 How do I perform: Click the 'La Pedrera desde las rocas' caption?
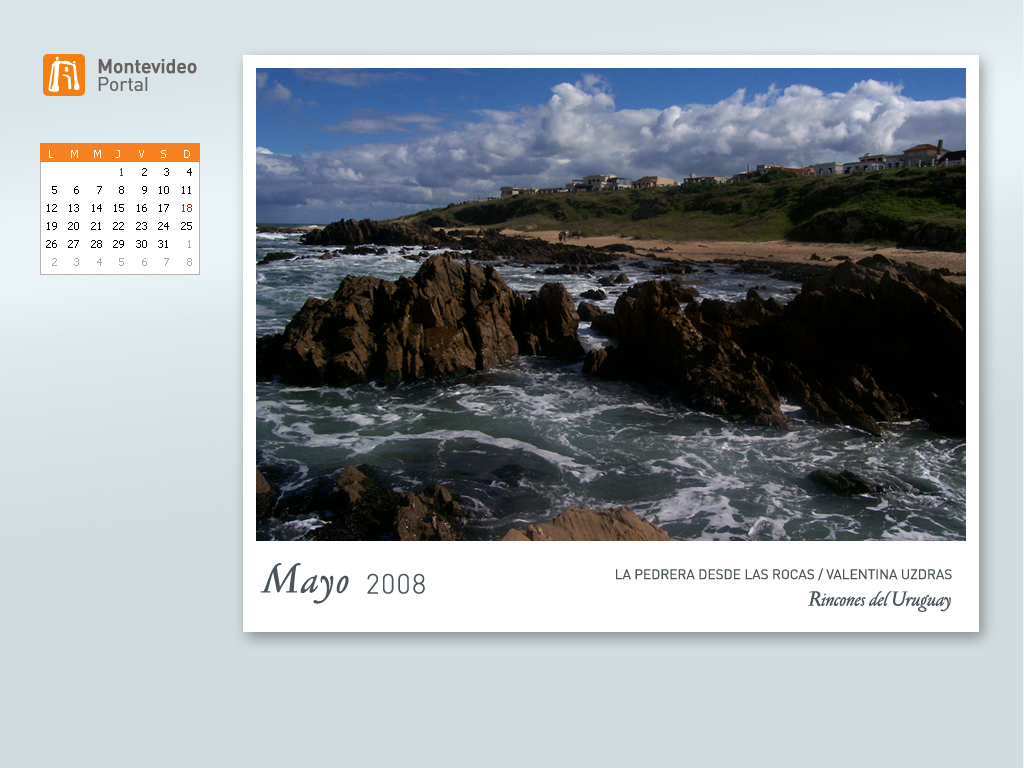(x=713, y=574)
